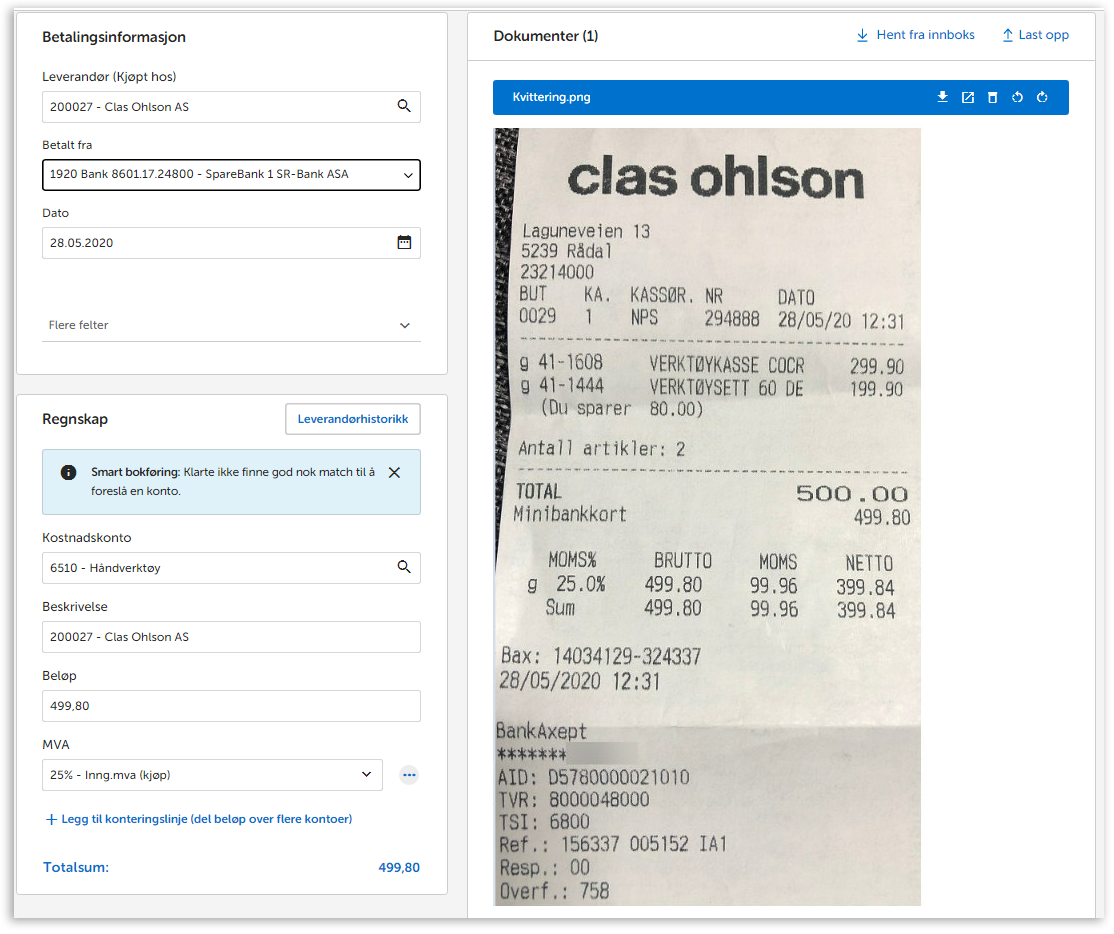The height and width of the screenshot is (934, 1114).
Task: Open the Betalt fra bank account dropdown
Action: [x=231, y=175]
